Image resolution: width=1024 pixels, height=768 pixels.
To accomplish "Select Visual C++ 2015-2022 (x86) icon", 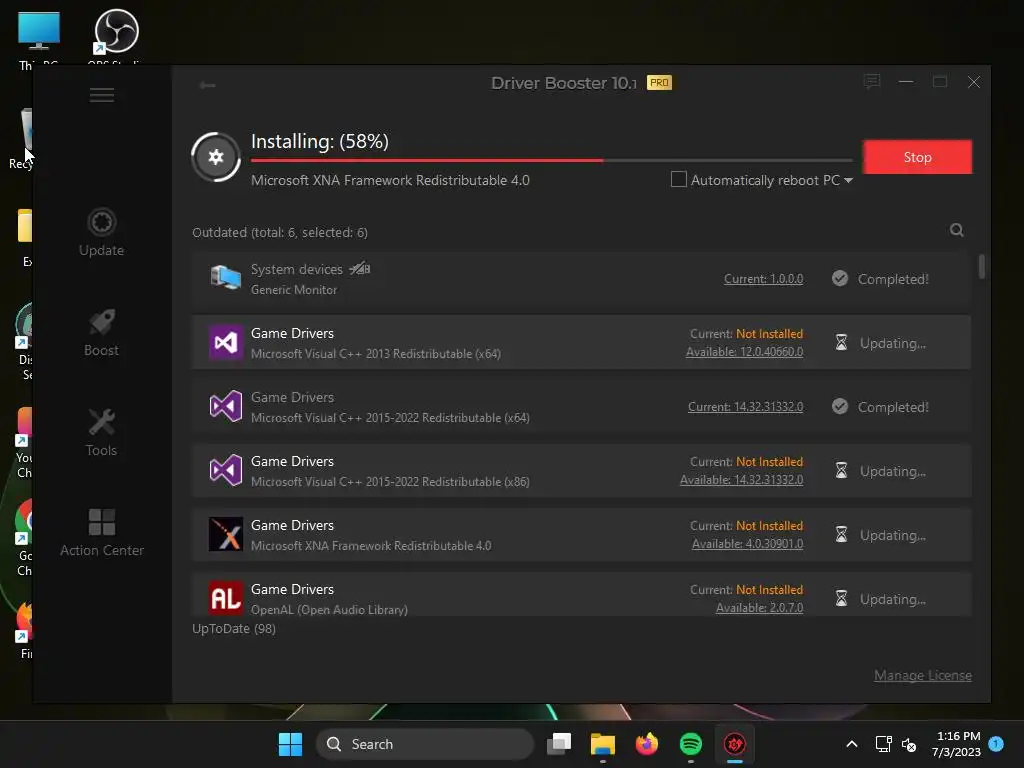I will pos(225,470).
